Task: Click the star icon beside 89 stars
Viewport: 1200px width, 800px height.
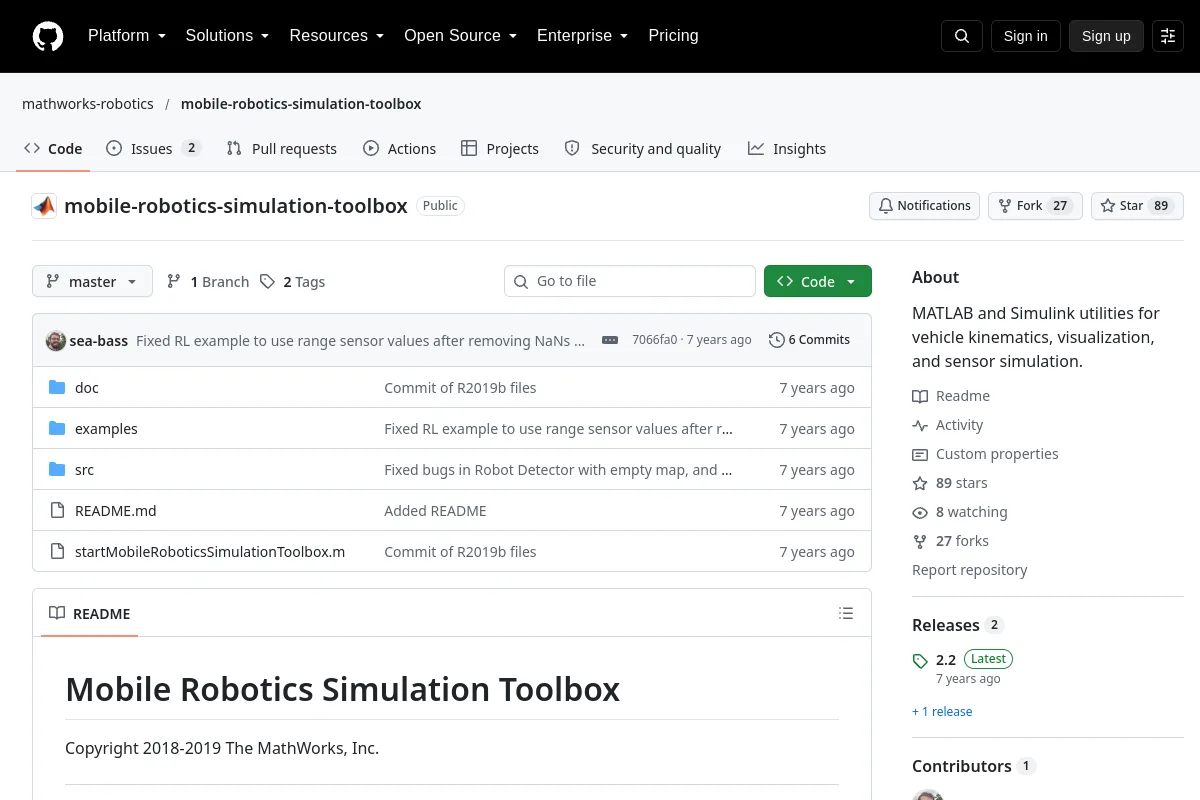Action: pyautogui.click(x=920, y=483)
